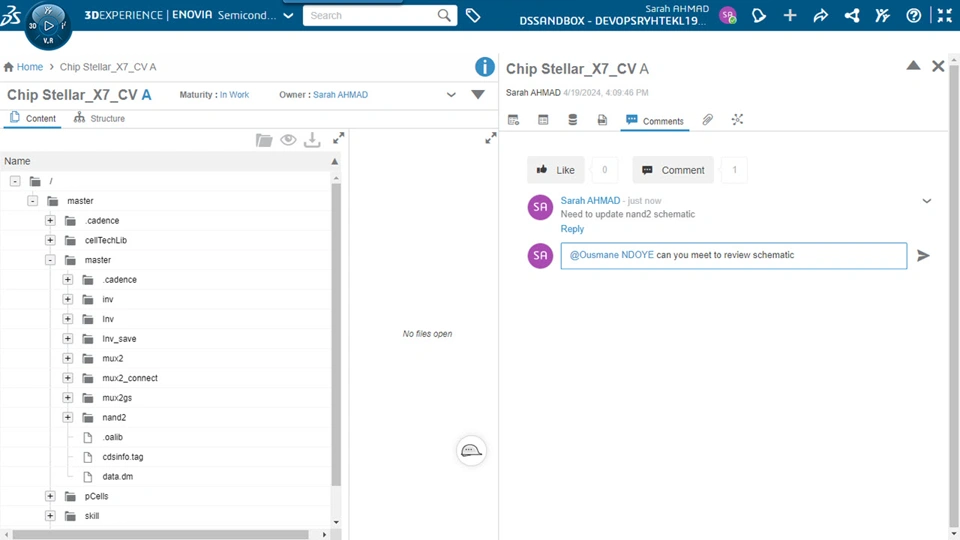The width and height of the screenshot is (960, 540).
Task: Expand the header chevron next to owner
Action: (x=451, y=95)
